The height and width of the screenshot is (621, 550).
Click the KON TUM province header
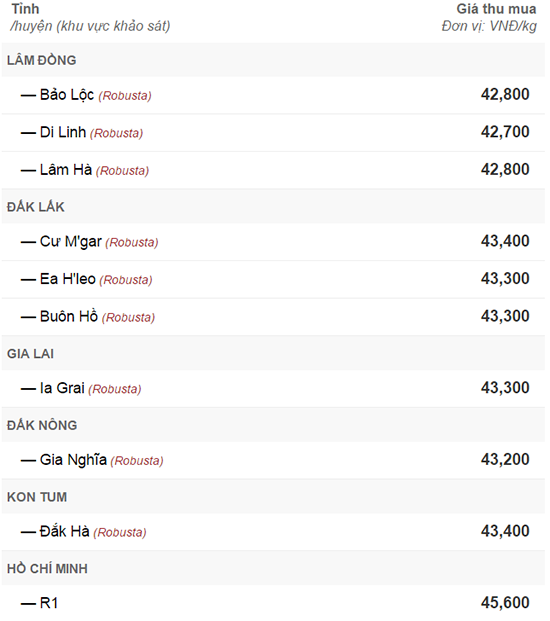37,497
